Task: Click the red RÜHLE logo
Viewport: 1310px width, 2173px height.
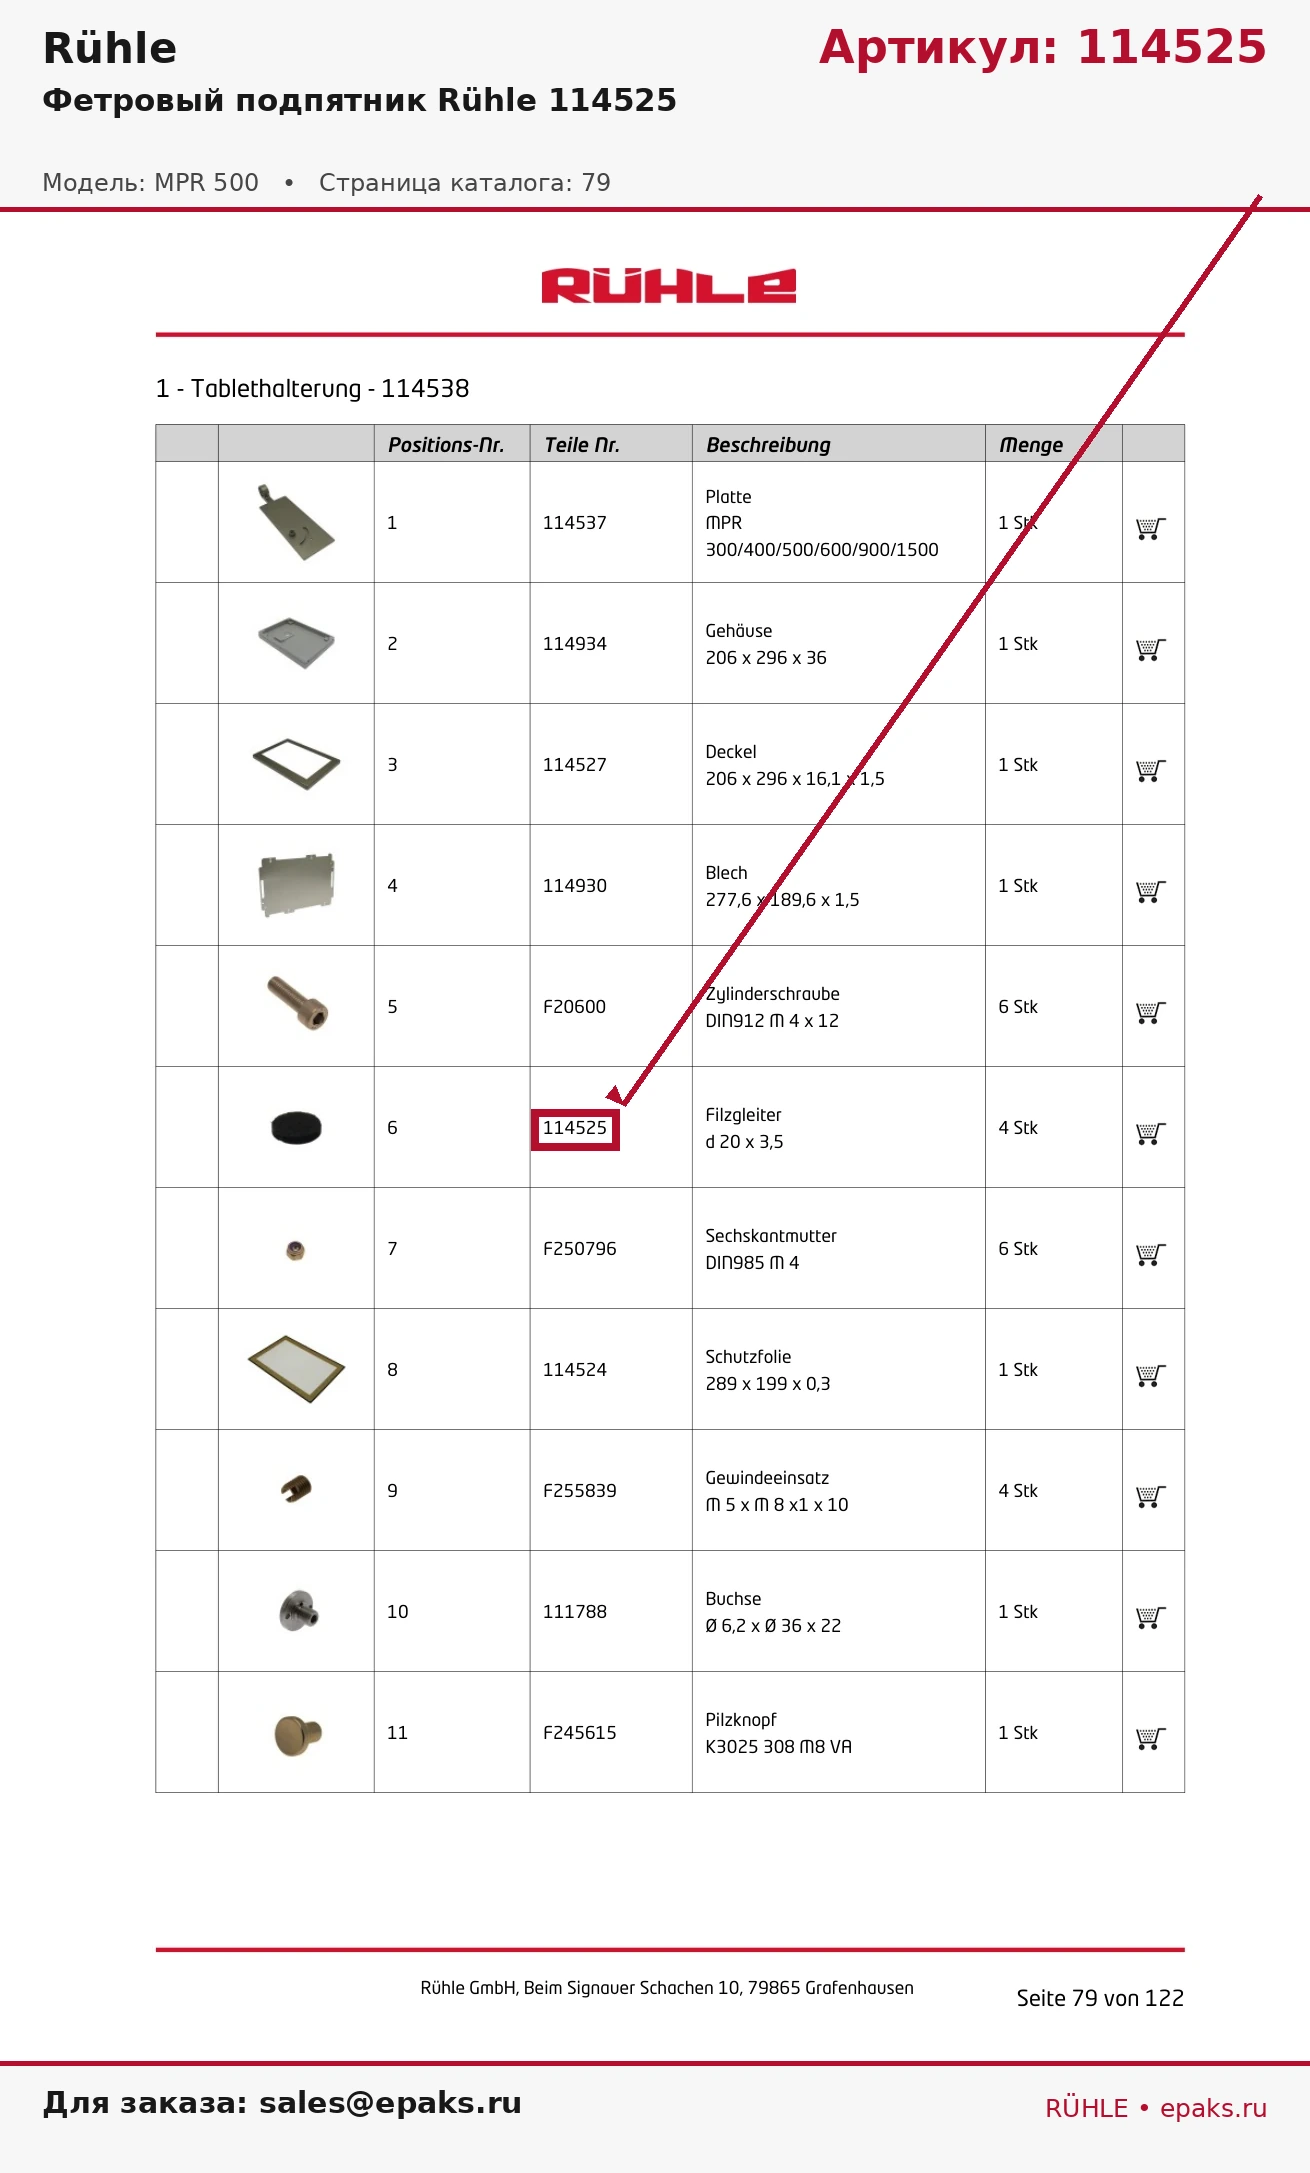Action: 669,286
